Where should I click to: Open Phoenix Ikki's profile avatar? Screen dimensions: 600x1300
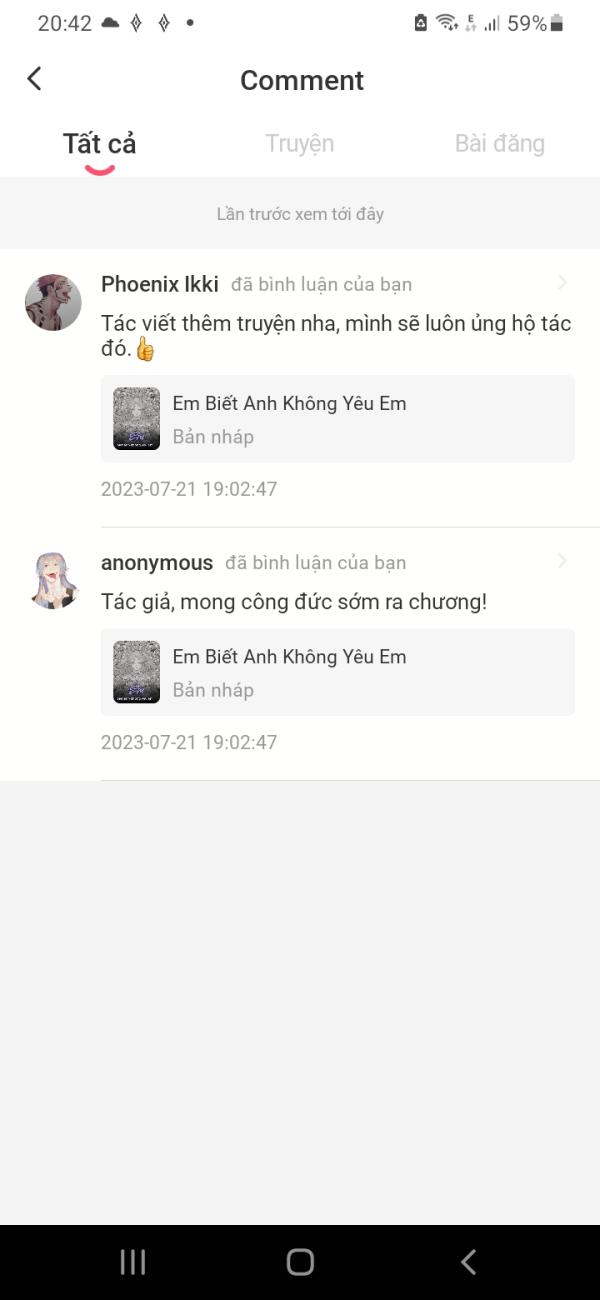click(53, 302)
